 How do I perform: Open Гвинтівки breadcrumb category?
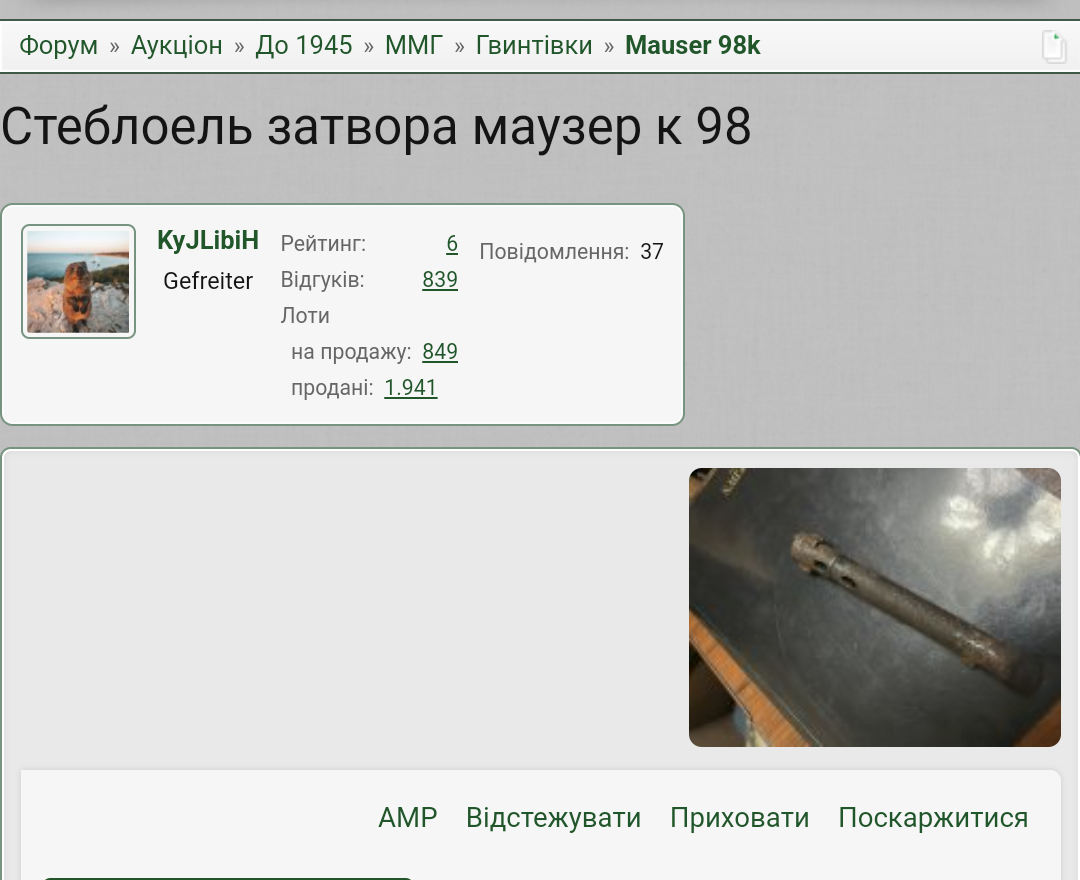click(534, 45)
